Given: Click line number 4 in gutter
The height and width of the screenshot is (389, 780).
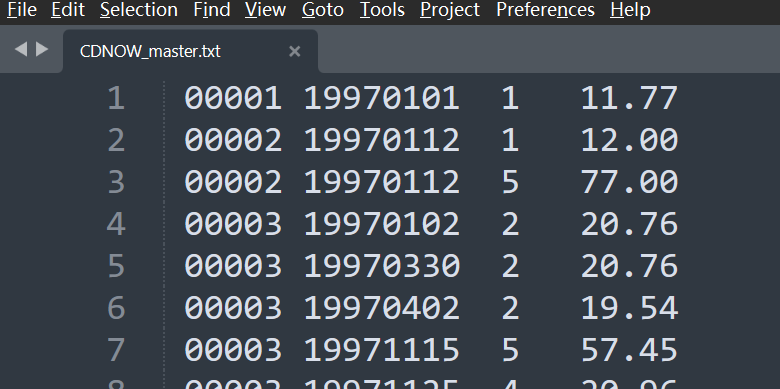Looking at the screenshot, I should pyautogui.click(x=116, y=224).
